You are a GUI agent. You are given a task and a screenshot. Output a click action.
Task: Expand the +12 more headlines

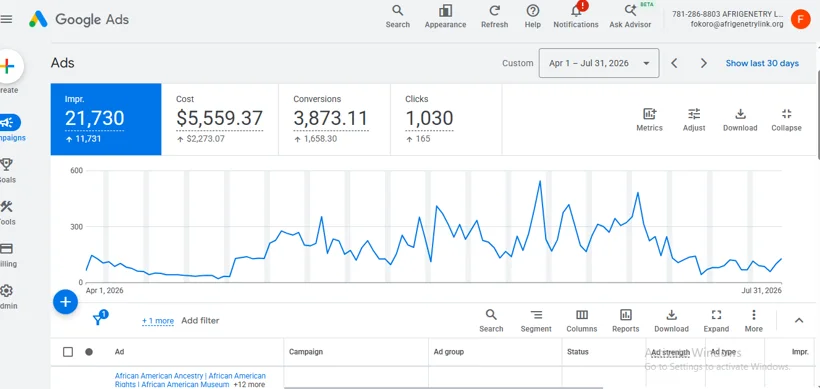pyautogui.click(x=249, y=384)
